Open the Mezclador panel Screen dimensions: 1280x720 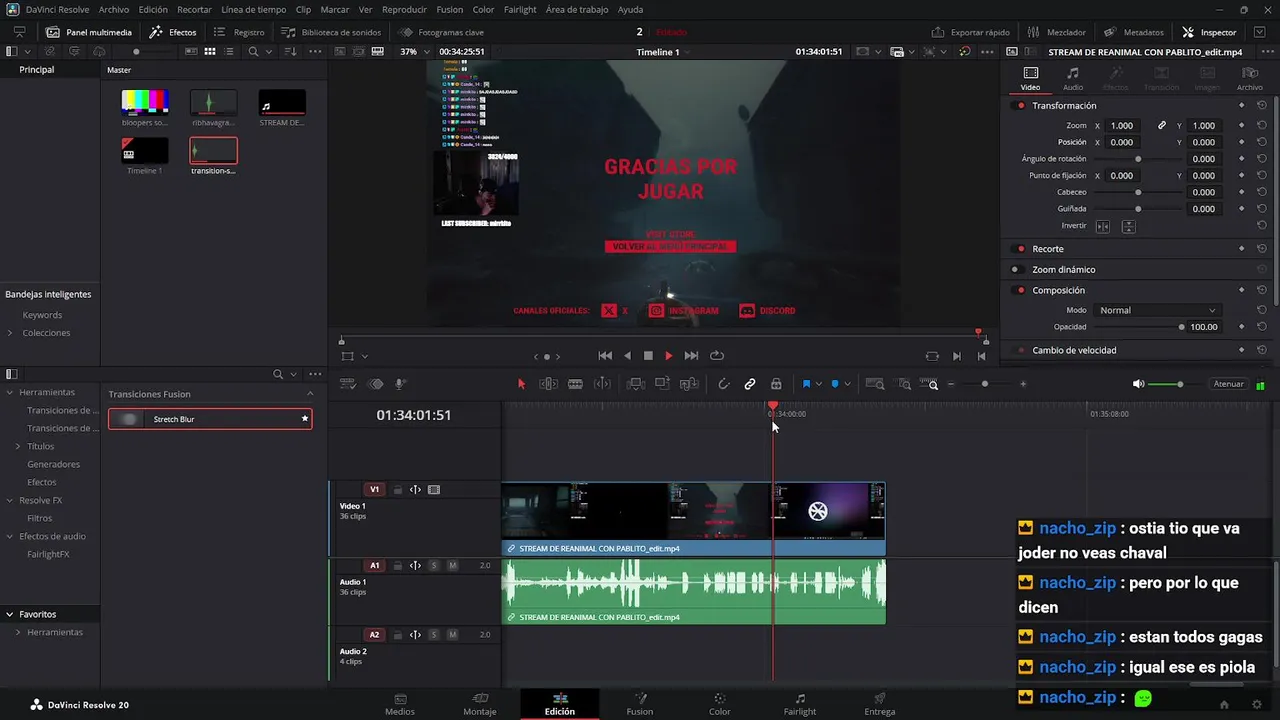1056,32
